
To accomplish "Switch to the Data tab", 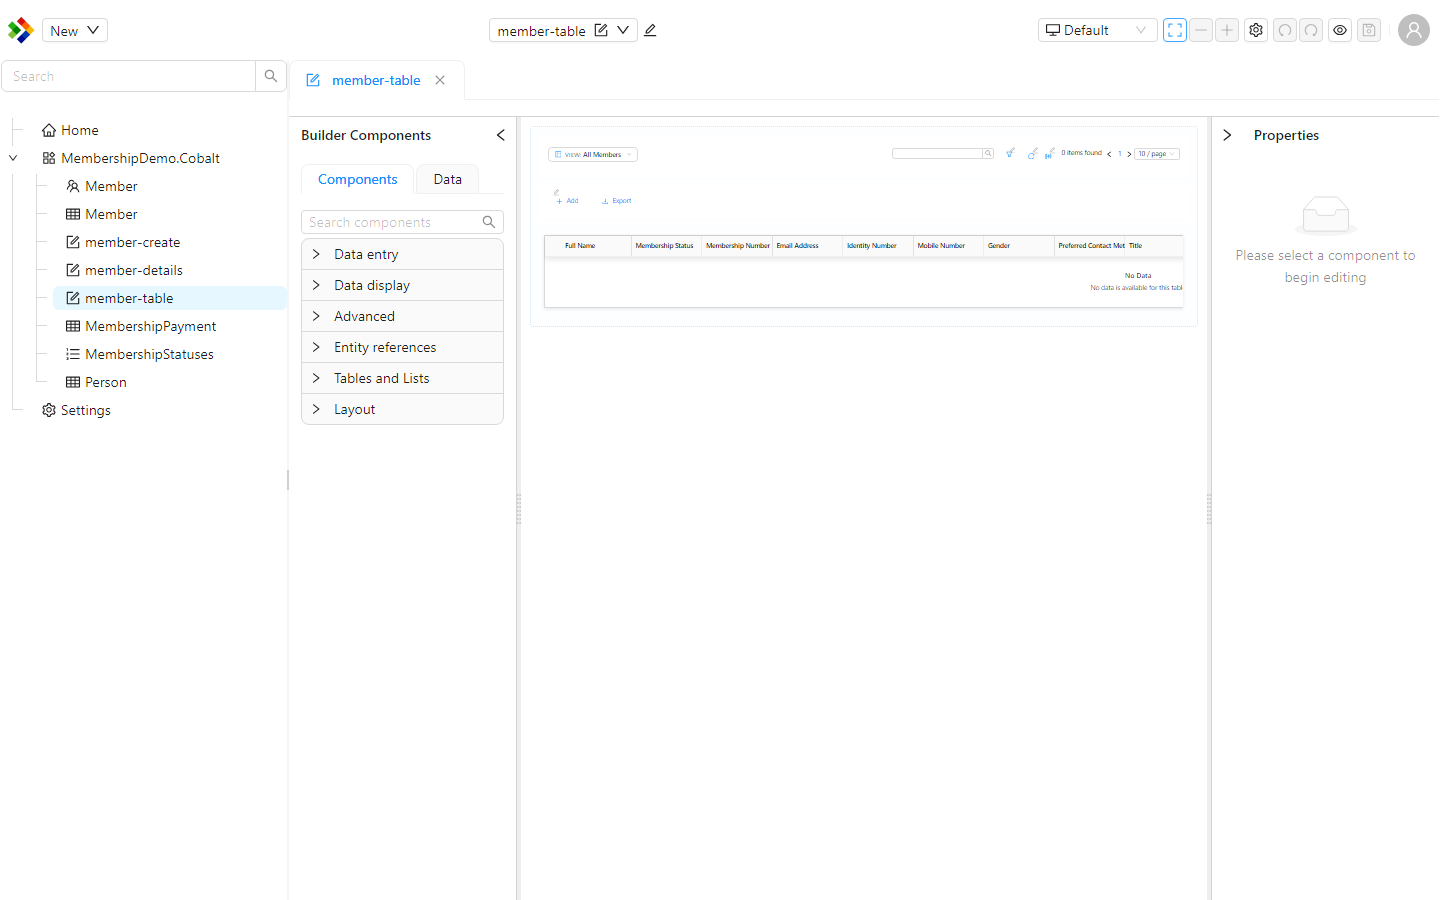I will [x=447, y=179].
